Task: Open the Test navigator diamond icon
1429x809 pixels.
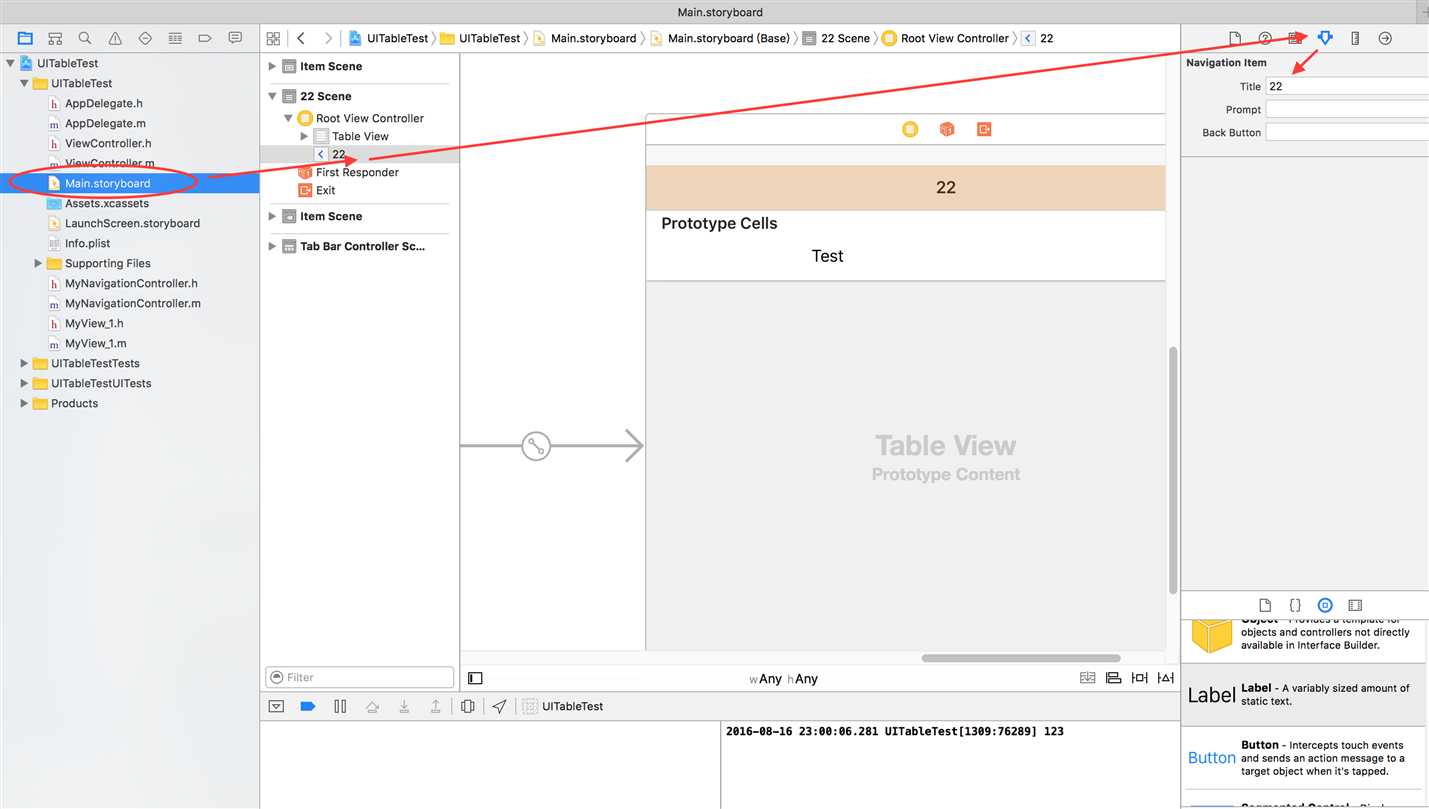Action: click(145, 38)
